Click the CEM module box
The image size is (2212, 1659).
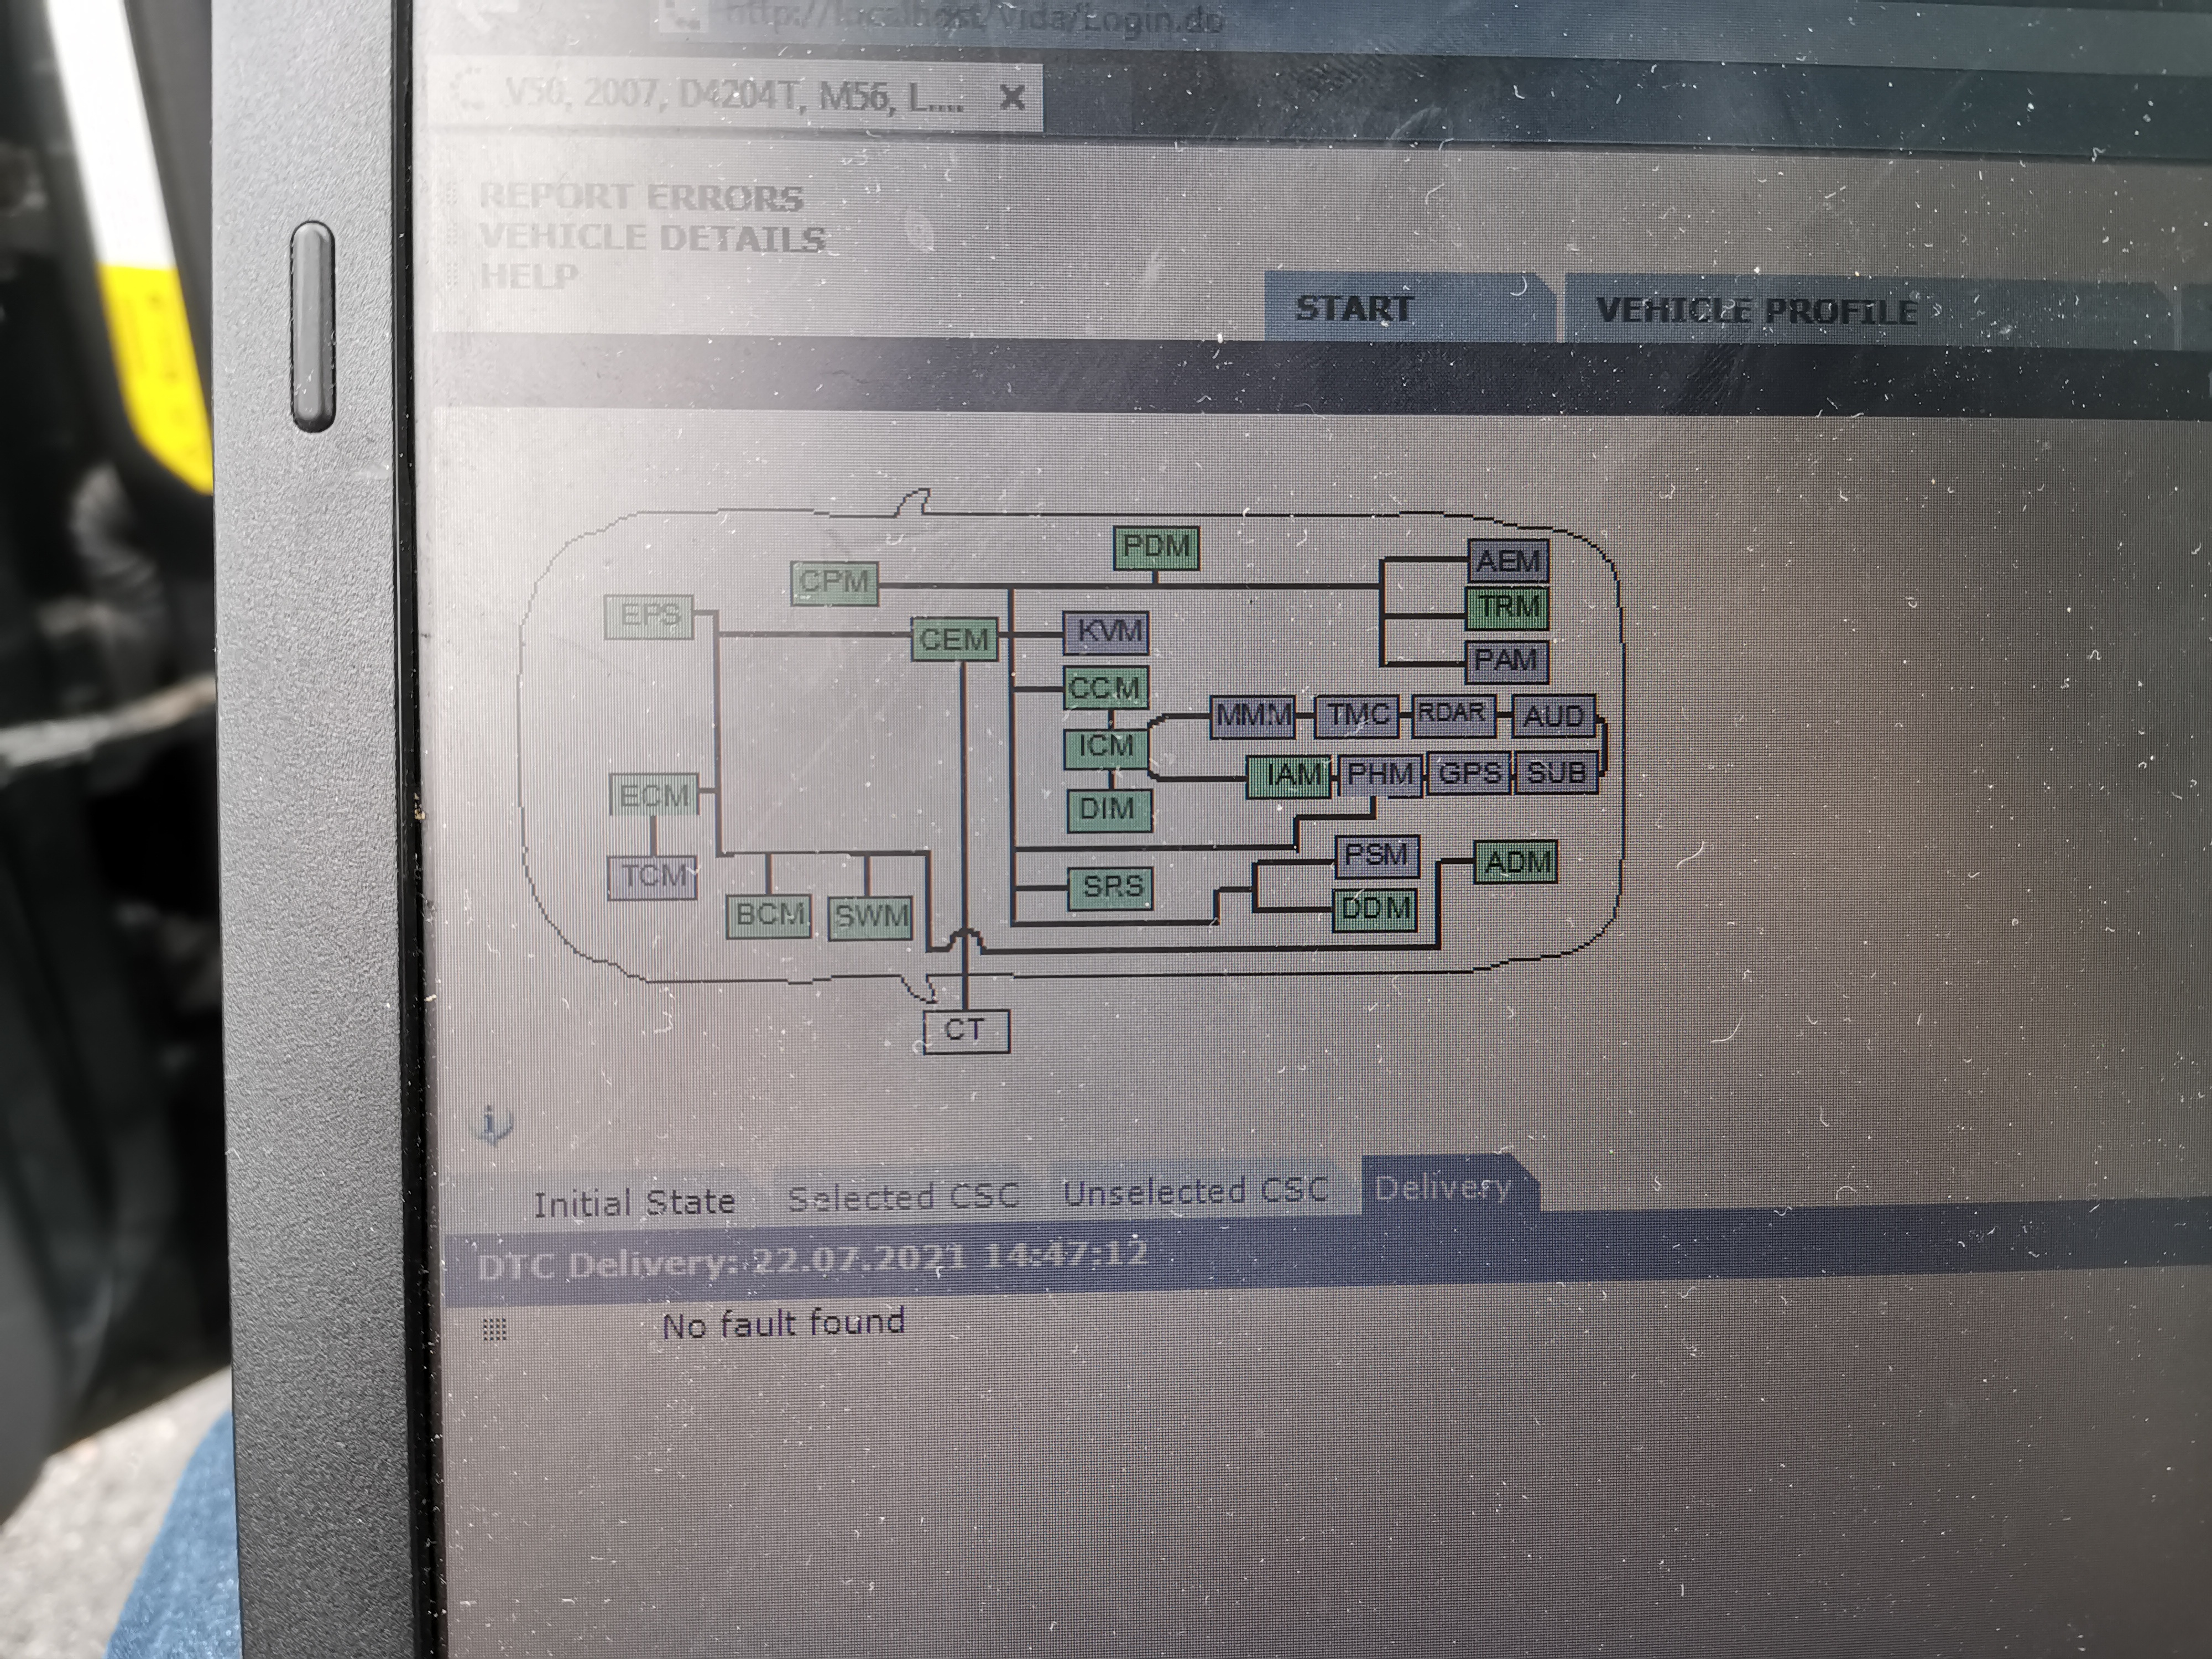click(954, 639)
